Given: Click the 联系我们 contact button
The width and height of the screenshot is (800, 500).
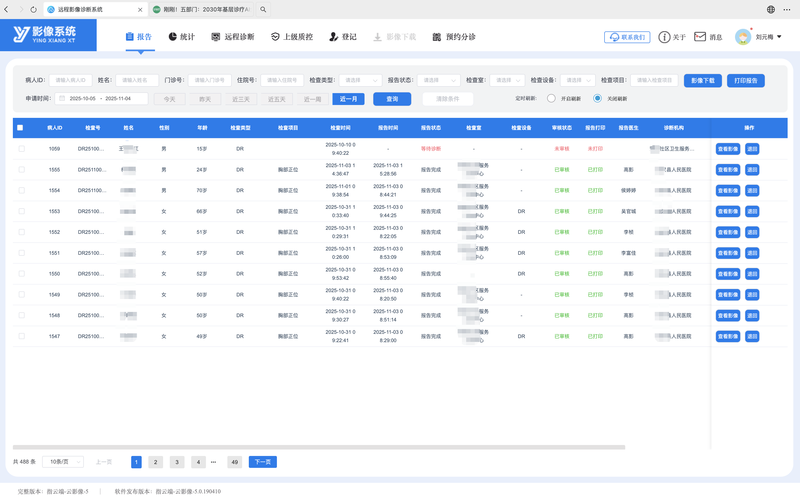Looking at the screenshot, I should [627, 37].
